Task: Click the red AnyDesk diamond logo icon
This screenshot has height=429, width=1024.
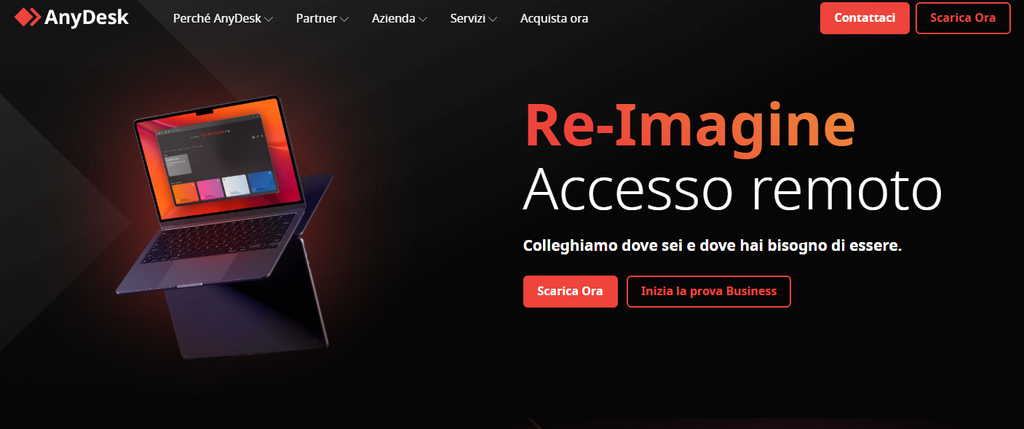Action: click(27, 17)
